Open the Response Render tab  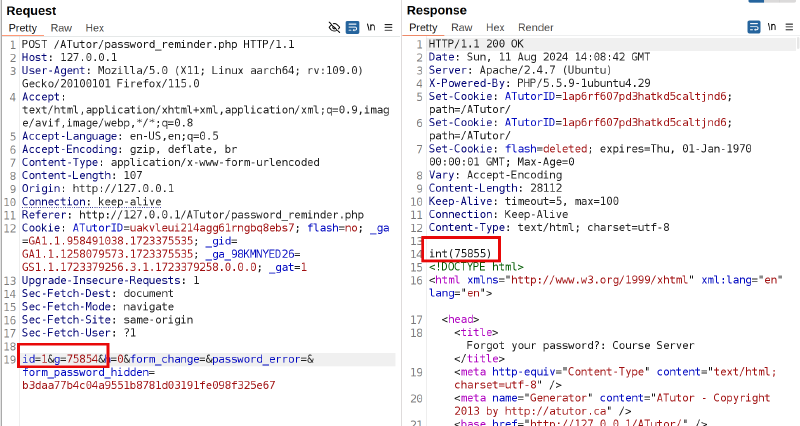coord(536,28)
